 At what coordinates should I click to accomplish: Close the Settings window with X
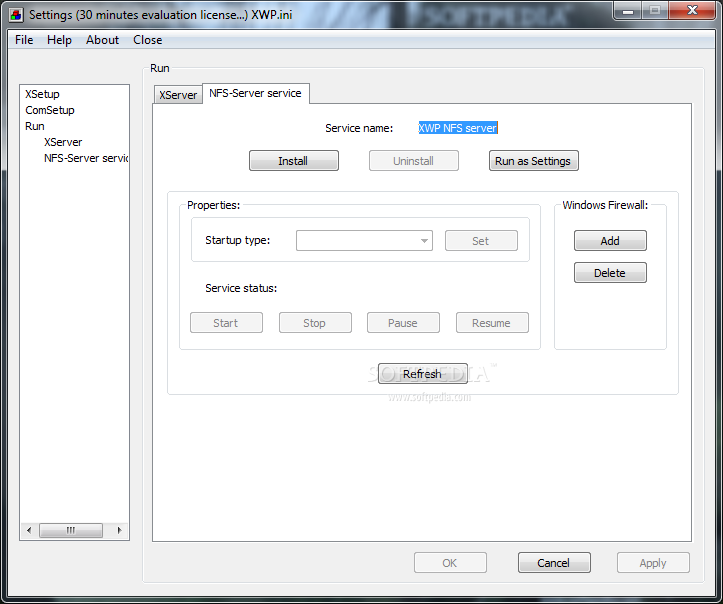[692, 11]
